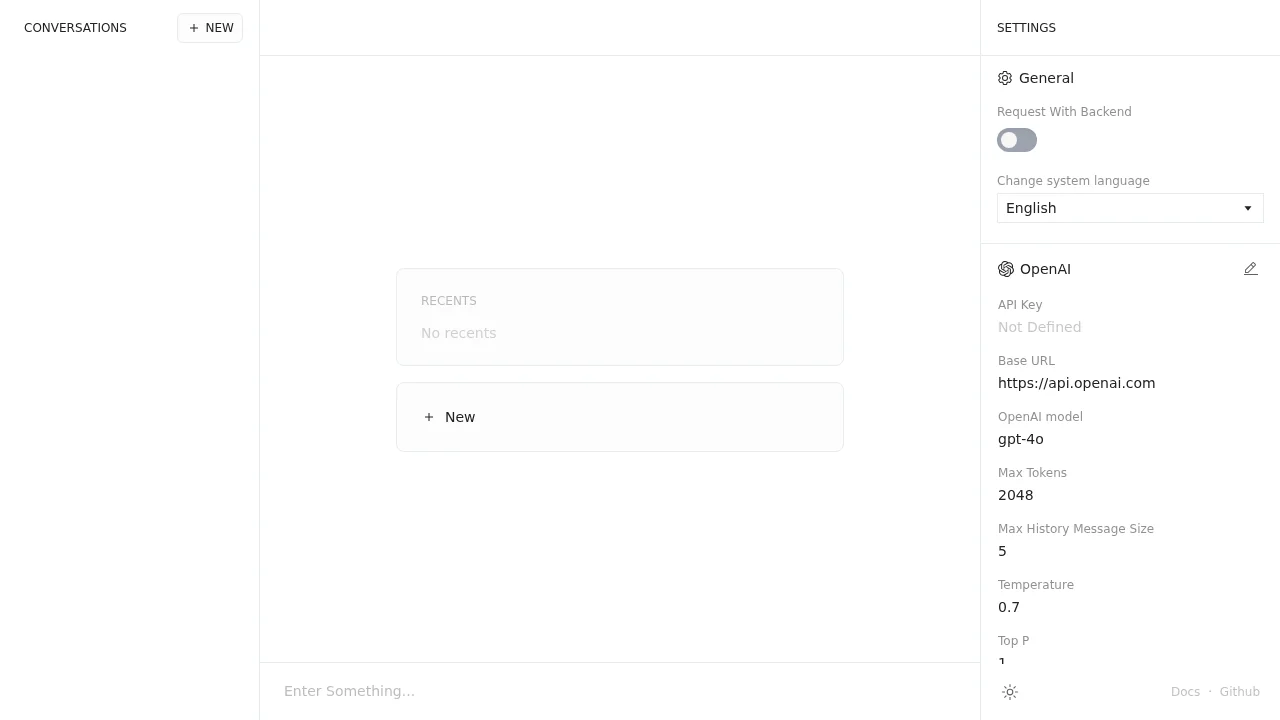
Task: Open the language dropdown arrow
Action: (x=1248, y=208)
